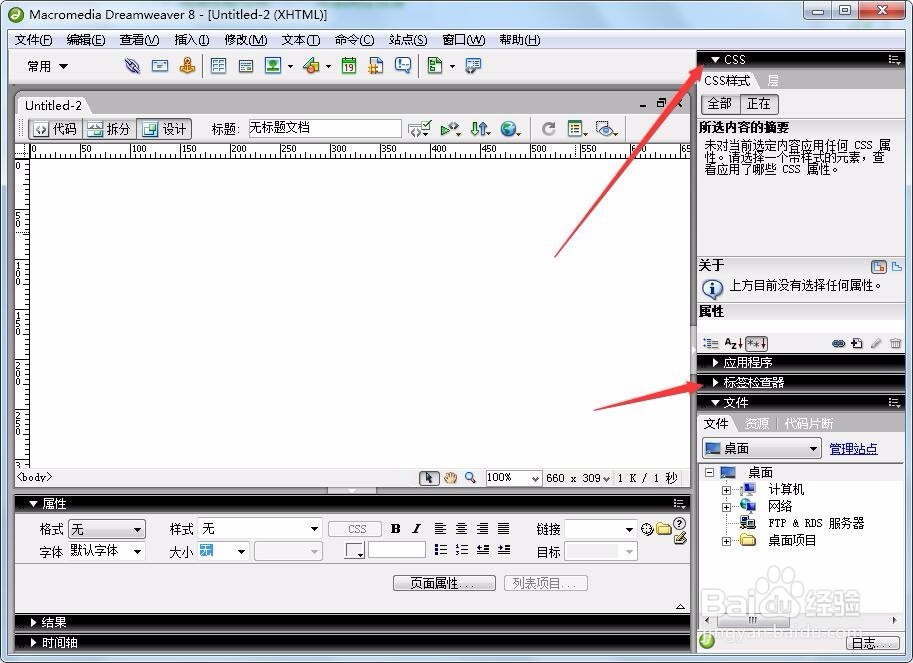Click the Validate markup icon
Screen dimensions: 913x663
pyautogui.click(x=419, y=129)
